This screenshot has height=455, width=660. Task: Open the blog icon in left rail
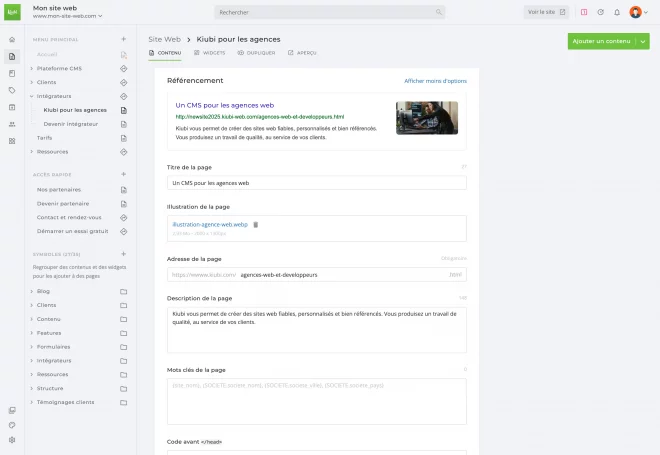tap(12, 74)
